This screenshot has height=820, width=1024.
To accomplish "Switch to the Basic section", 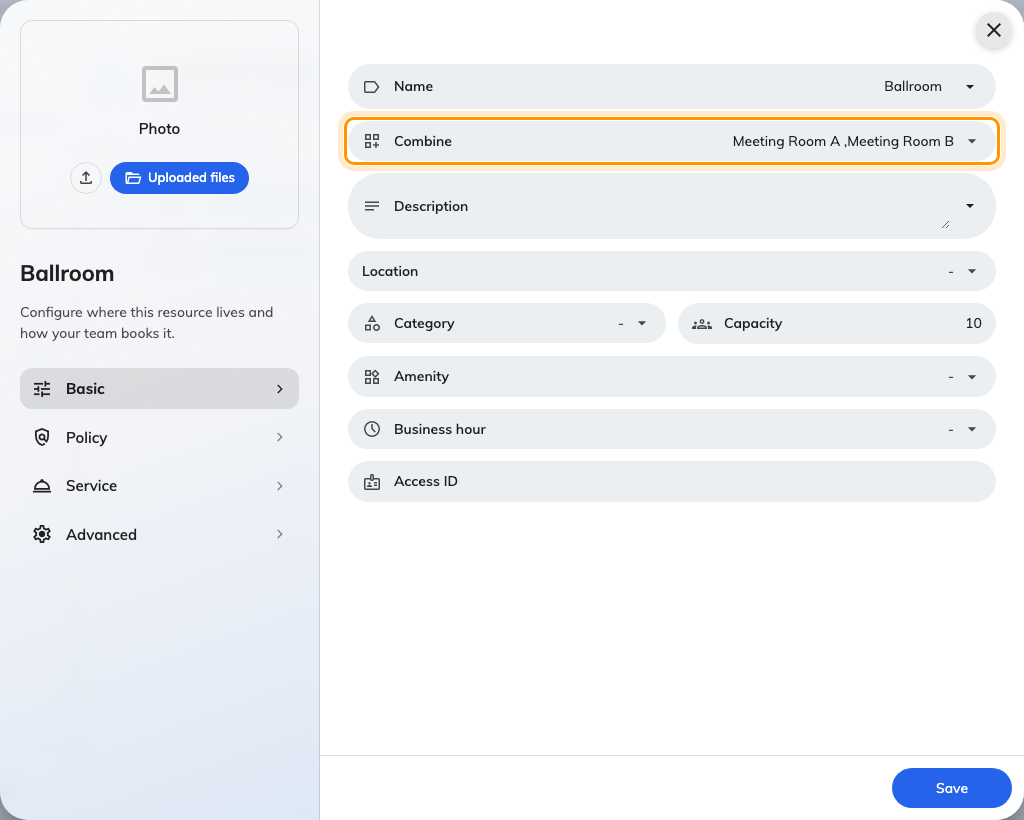I will pyautogui.click(x=159, y=388).
